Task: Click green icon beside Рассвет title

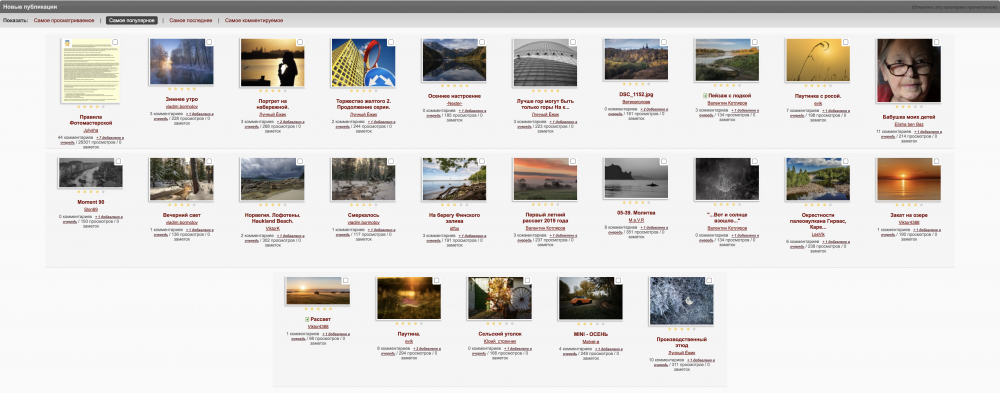Action: pos(307,319)
